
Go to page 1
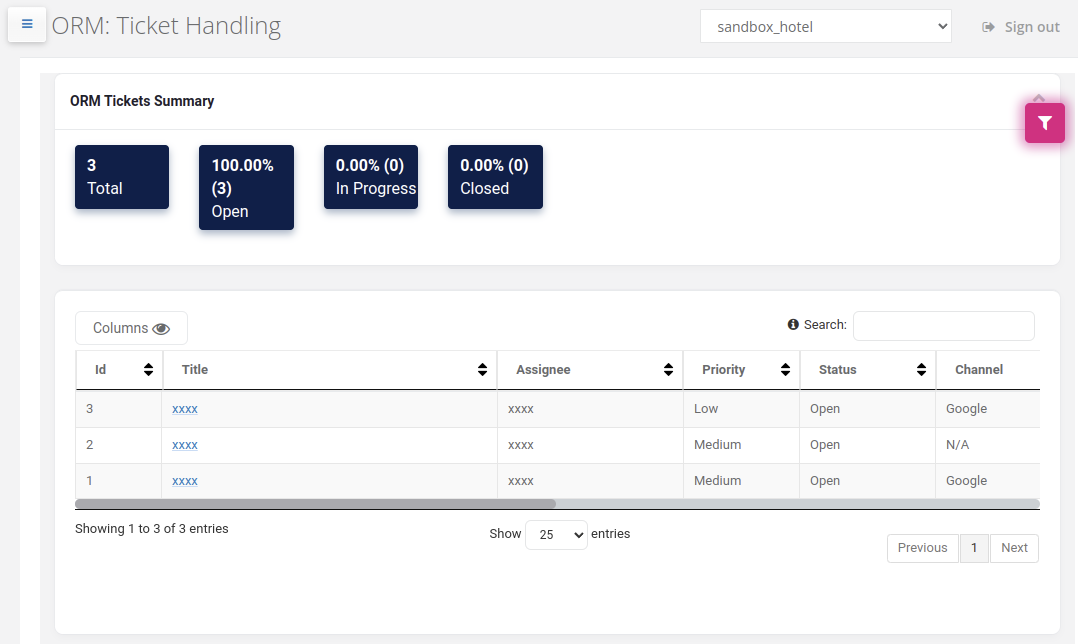point(974,548)
